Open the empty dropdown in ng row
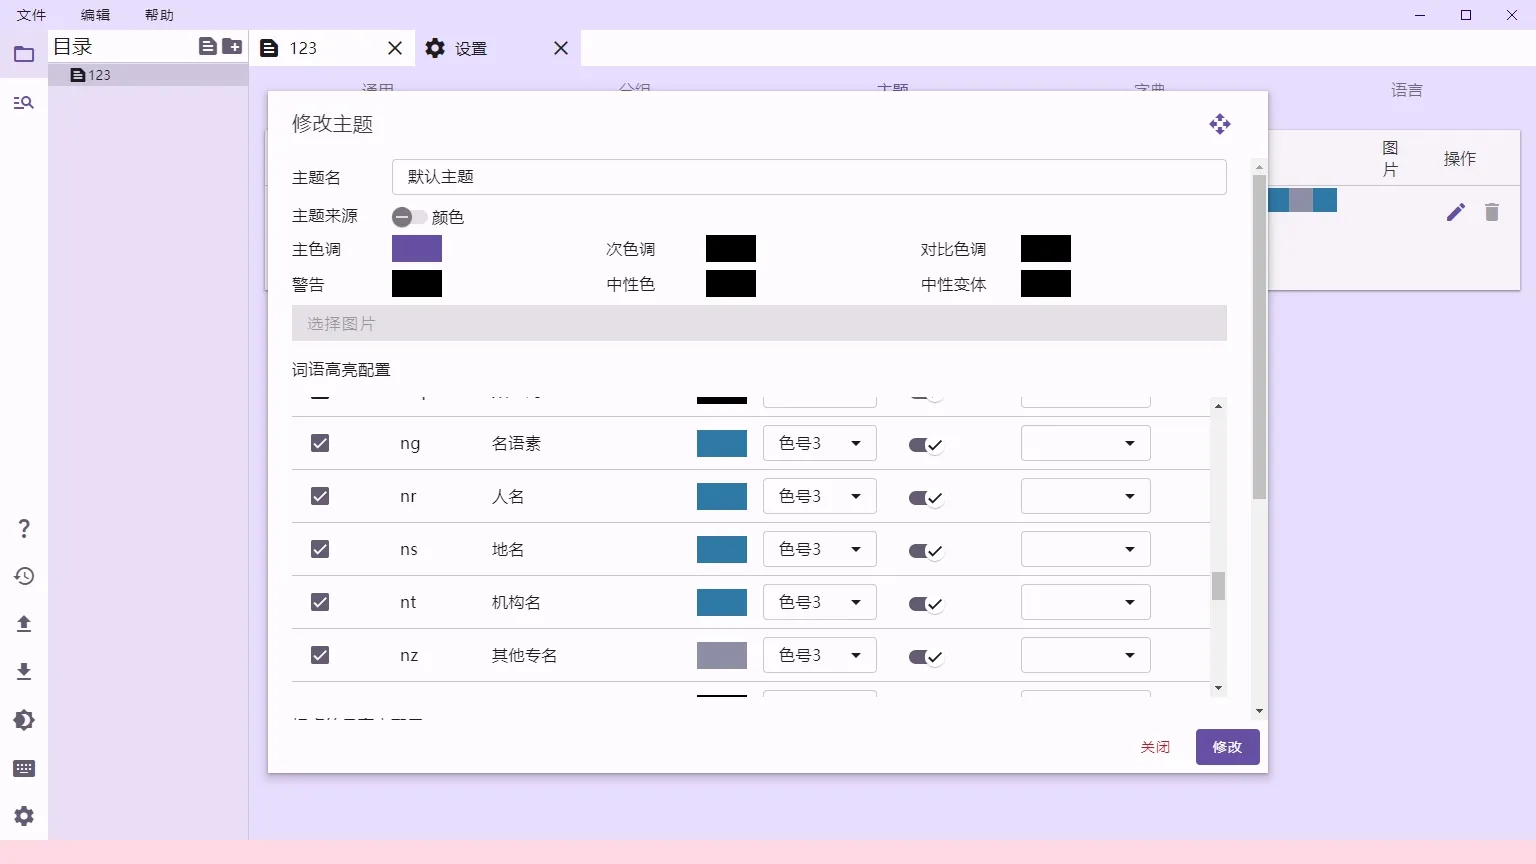Viewport: 1536px width, 864px height. (x=1086, y=443)
